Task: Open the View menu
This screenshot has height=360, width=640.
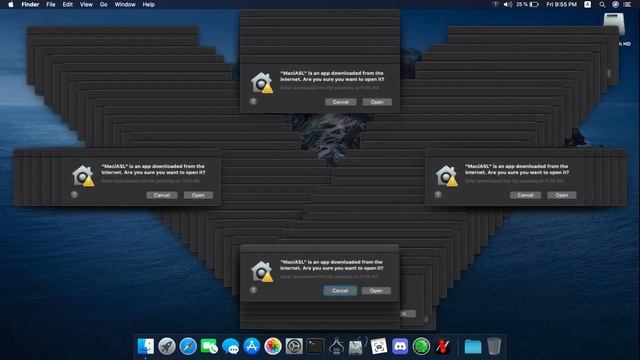Action: tap(86, 4)
